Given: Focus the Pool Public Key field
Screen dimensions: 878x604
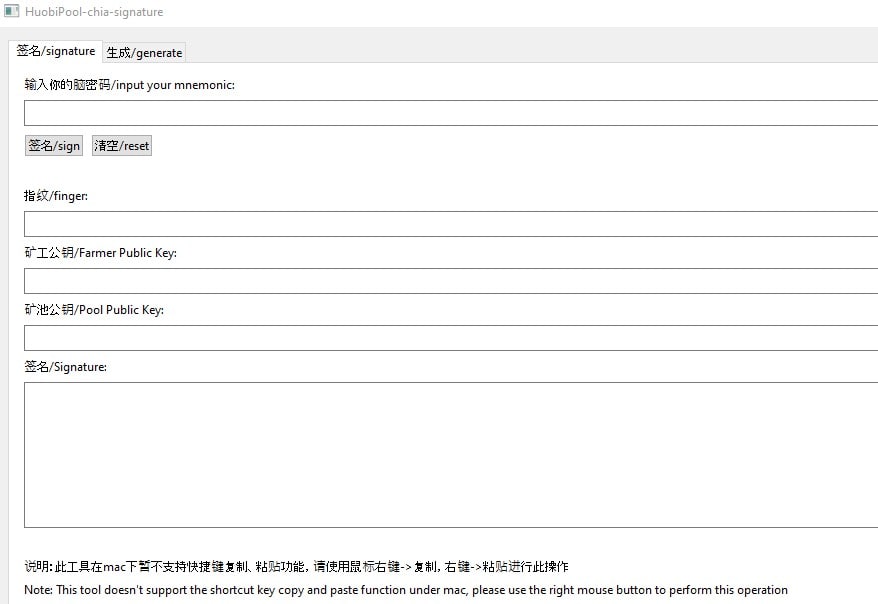Looking at the screenshot, I should pos(451,338).
